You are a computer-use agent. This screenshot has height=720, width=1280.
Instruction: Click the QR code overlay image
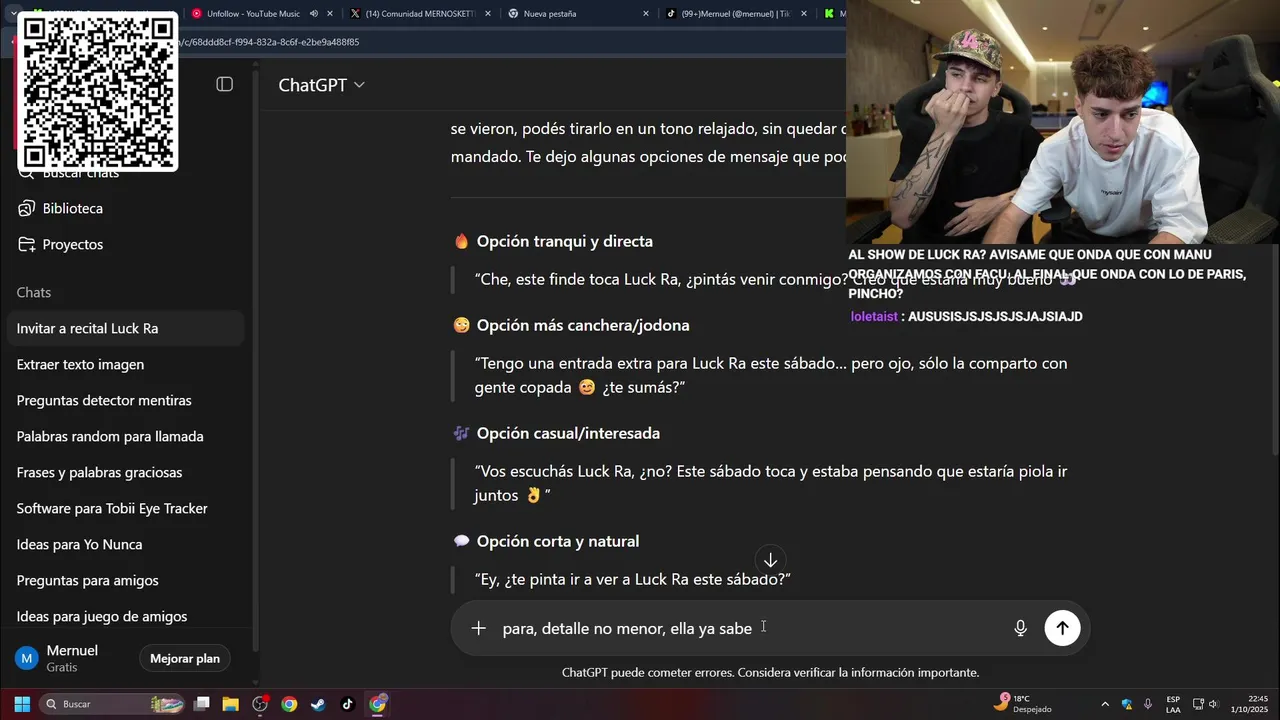point(97,91)
